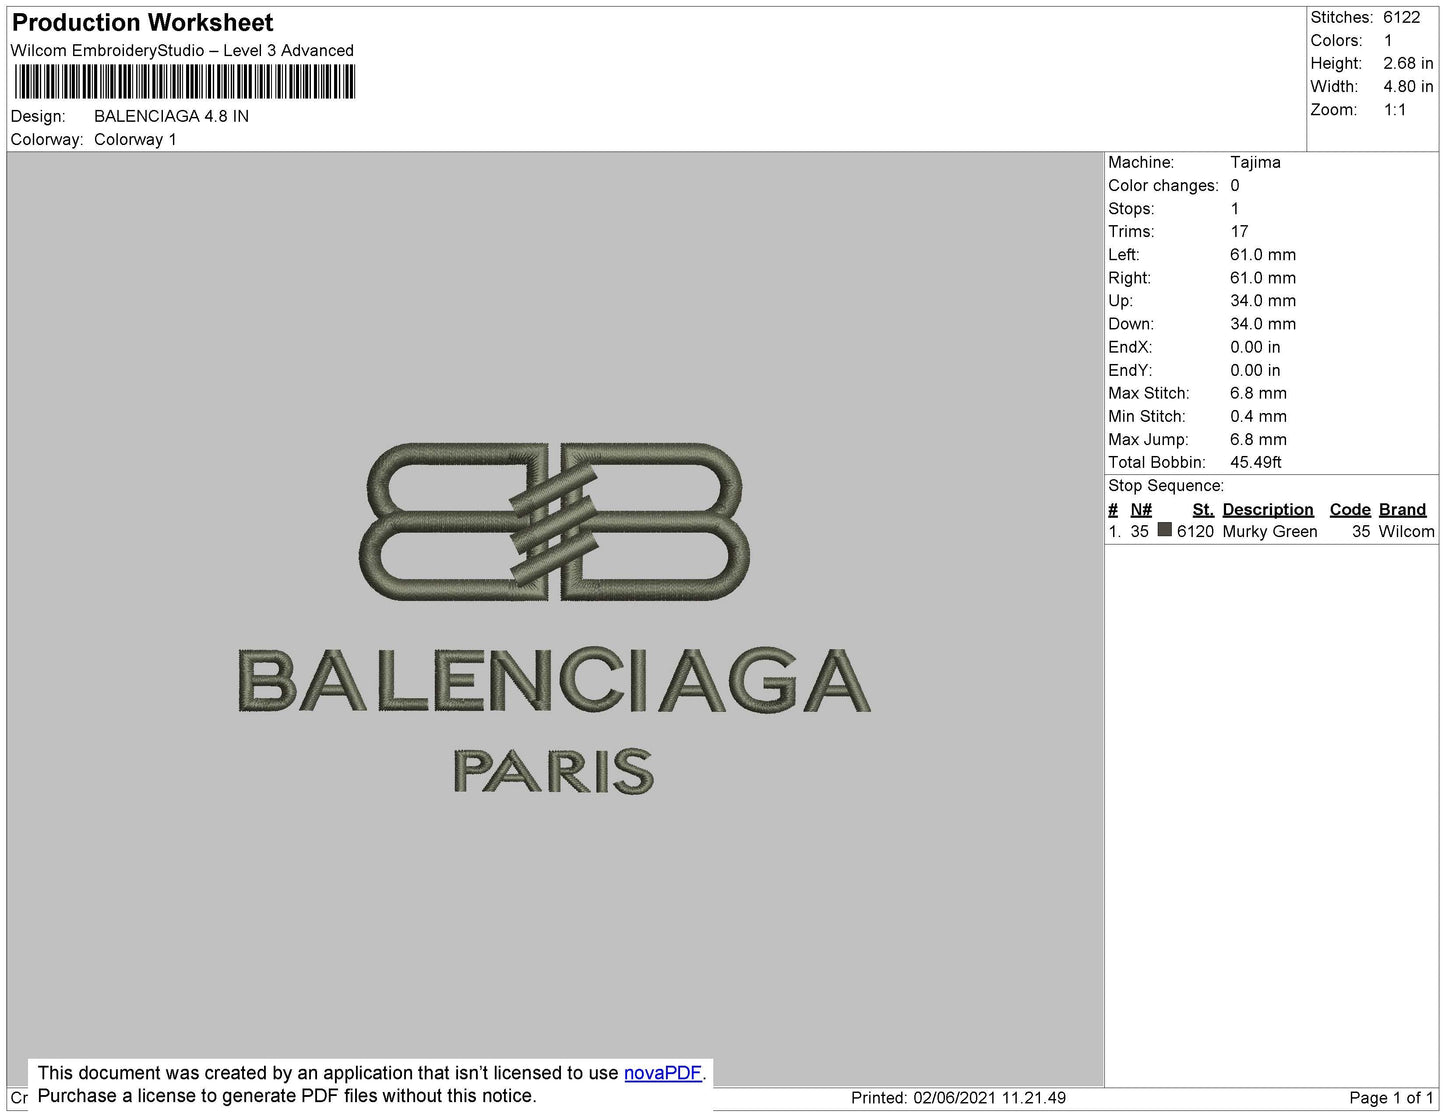Select Total Bobbin value '45.49ft'
The width and height of the screenshot is (1445, 1117).
click(1256, 462)
